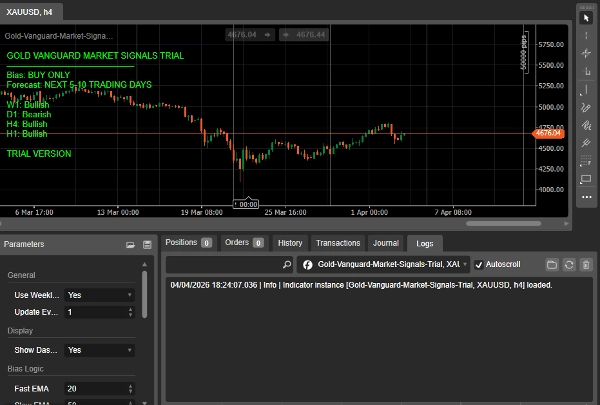The height and width of the screenshot is (405, 600).
Task: Switch to the Orders tab
Action: (x=244, y=243)
